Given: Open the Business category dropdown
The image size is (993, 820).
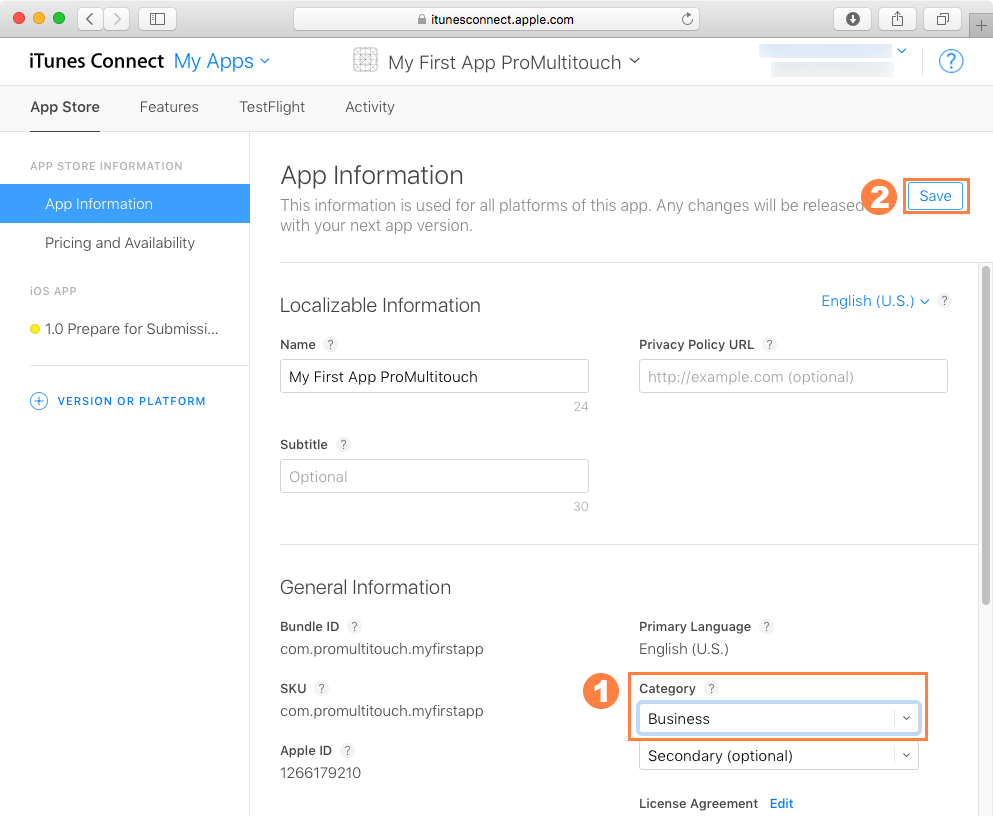Looking at the screenshot, I should click(779, 719).
